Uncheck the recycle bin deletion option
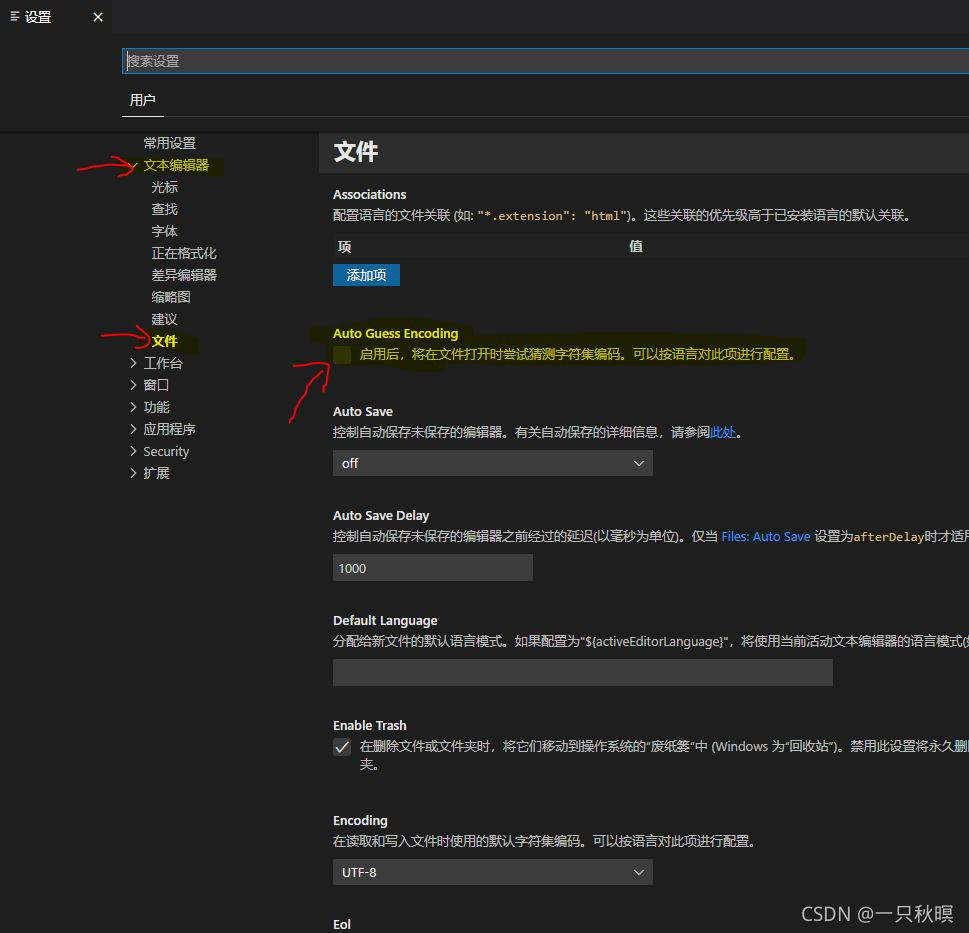 pyautogui.click(x=342, y=746)
